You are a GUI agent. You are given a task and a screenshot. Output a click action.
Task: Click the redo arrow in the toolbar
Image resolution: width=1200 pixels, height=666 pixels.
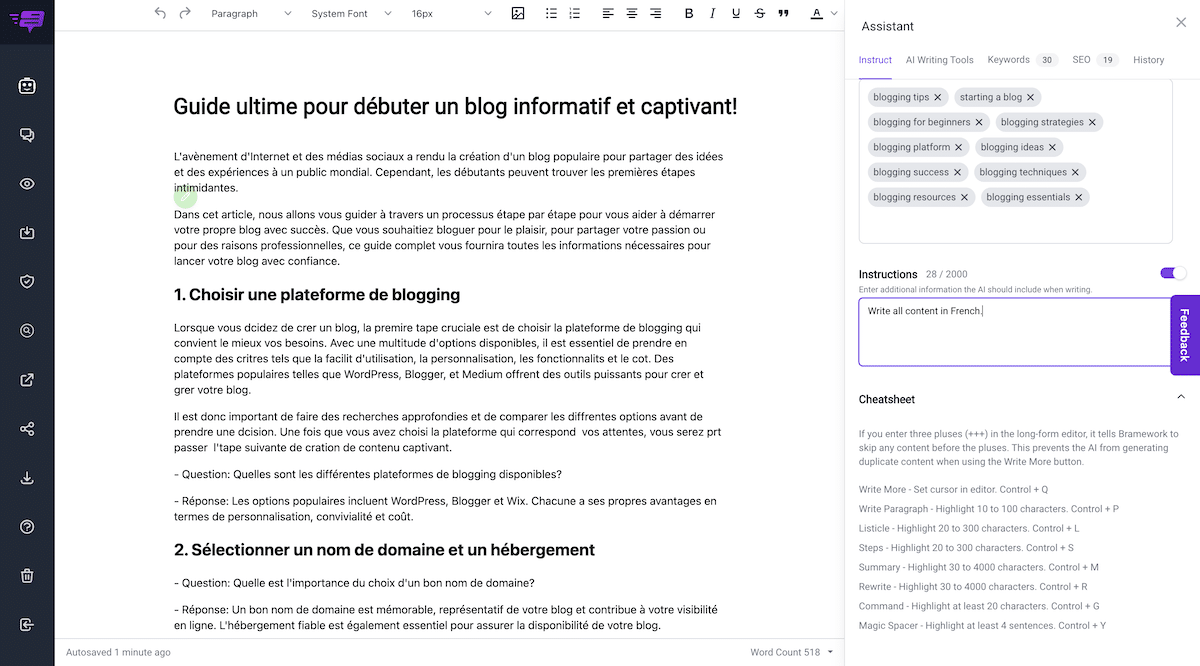(184, 14)
